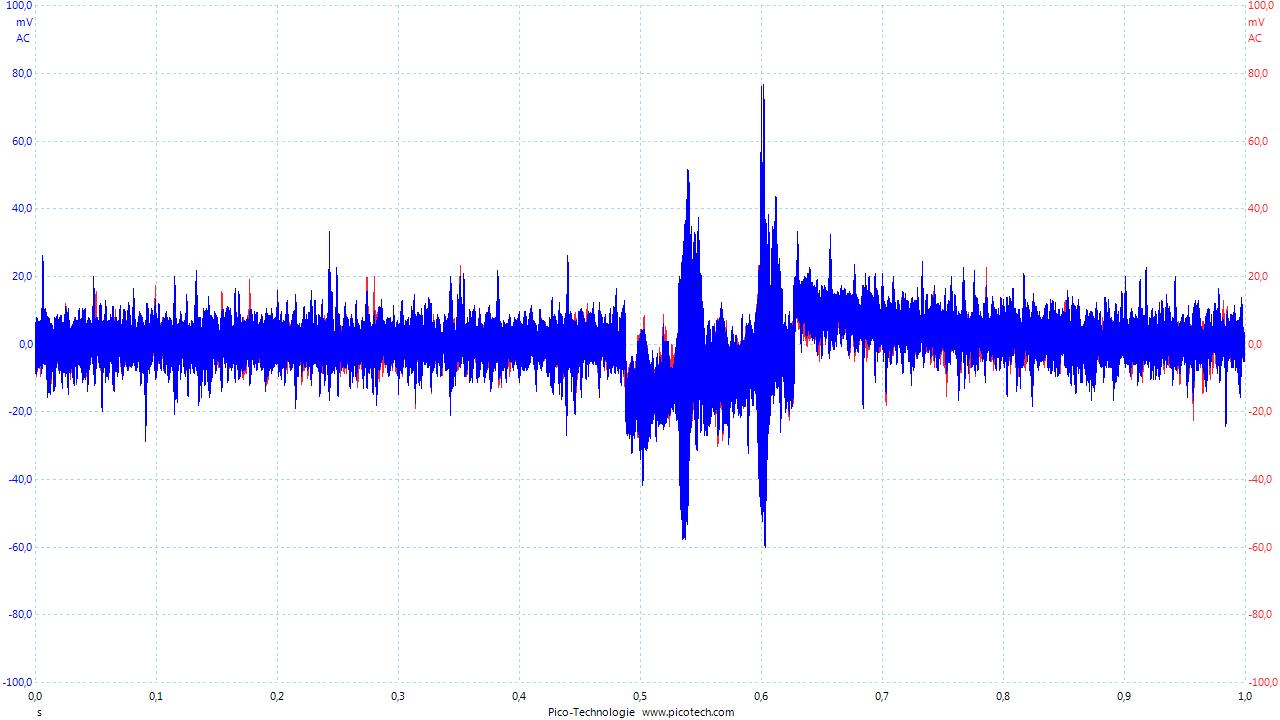
Task: Click the blue left axis label -20,0
Action: point(20,411)
